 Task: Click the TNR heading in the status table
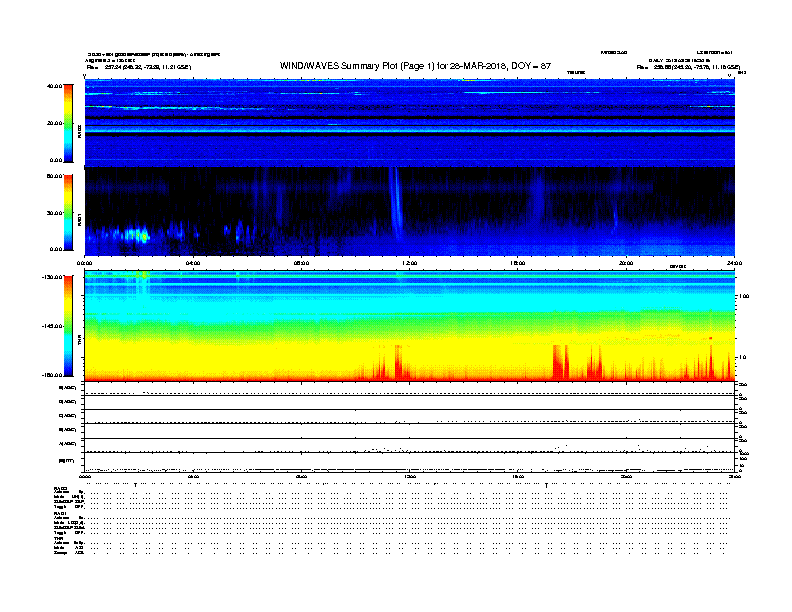point(58,538)
